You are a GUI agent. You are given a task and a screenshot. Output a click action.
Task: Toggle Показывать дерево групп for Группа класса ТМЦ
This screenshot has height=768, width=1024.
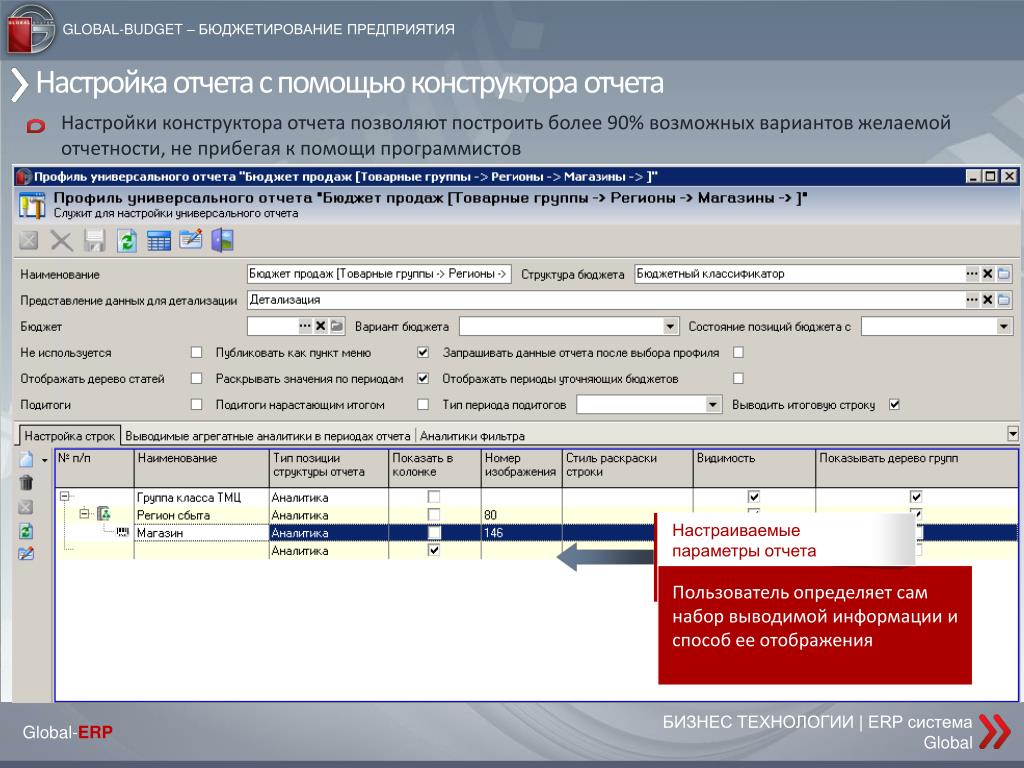(x=916, y=497)
